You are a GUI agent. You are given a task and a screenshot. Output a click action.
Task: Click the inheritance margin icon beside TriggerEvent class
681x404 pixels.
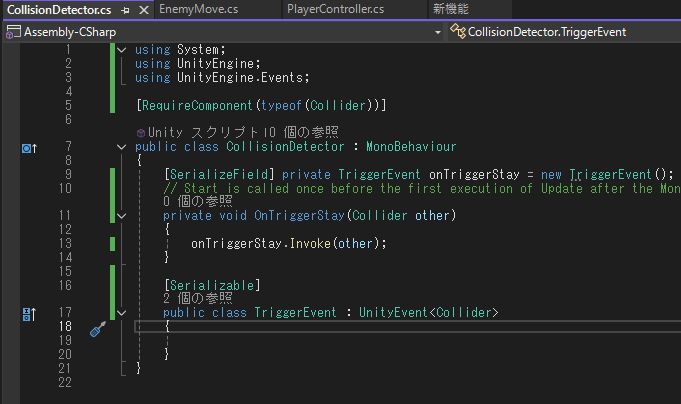28,314
